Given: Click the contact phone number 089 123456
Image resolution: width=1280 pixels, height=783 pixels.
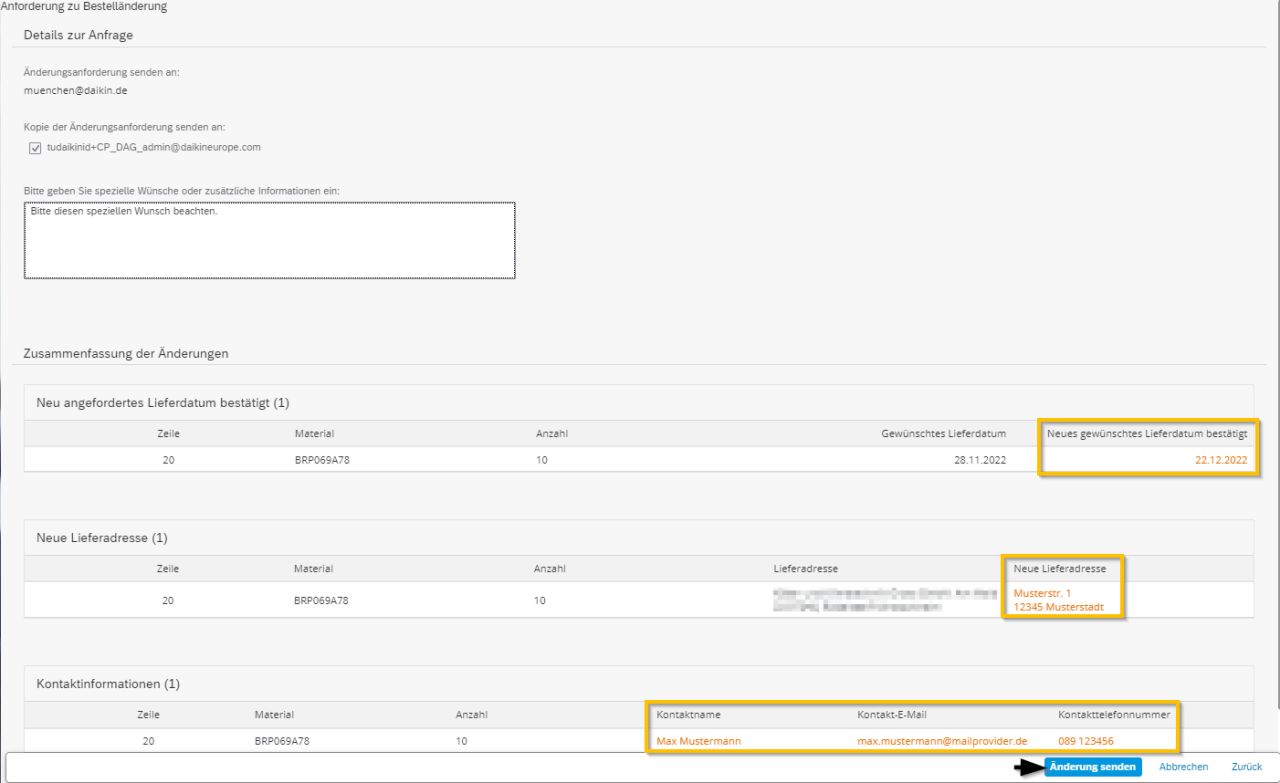Looking at the screenshot, I should pyautogui.click(x=1086, y=741).
